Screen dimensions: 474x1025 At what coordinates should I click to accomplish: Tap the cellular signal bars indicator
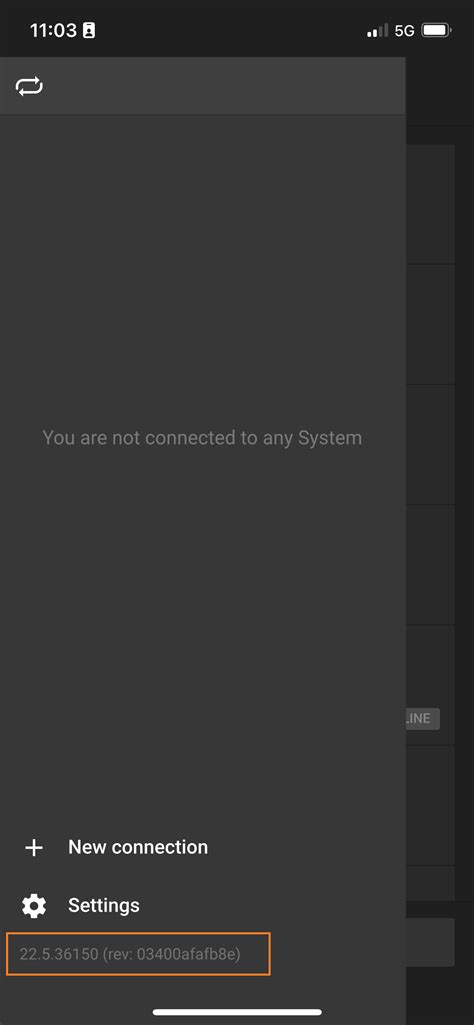pos(377,30)
